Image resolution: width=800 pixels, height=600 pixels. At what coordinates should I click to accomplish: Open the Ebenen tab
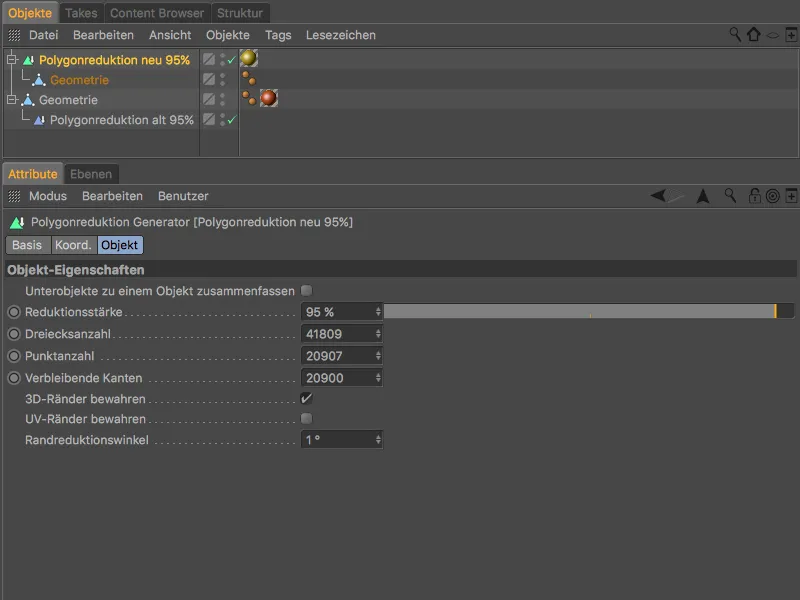(x=91, y=174)
